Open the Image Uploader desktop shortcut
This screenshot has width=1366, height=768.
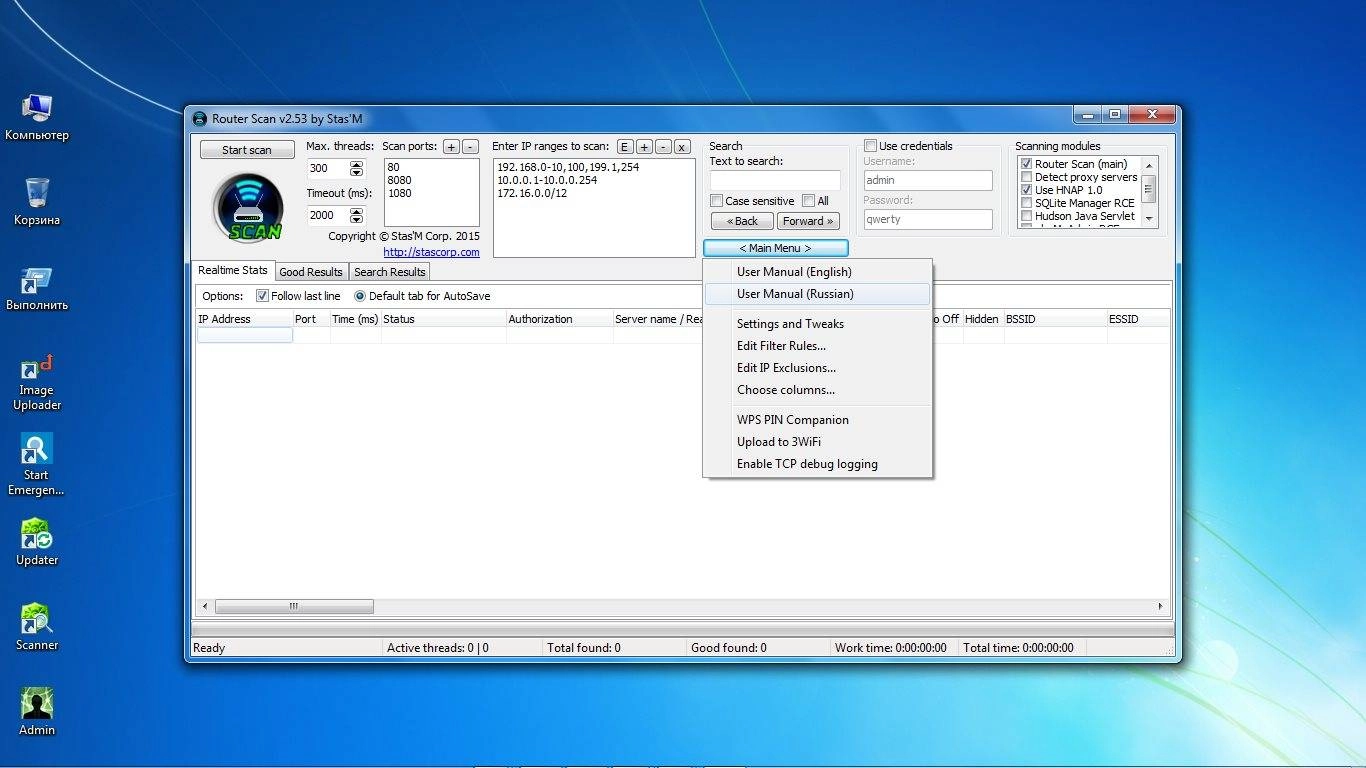pyautogui.click(x=37, y=380)
